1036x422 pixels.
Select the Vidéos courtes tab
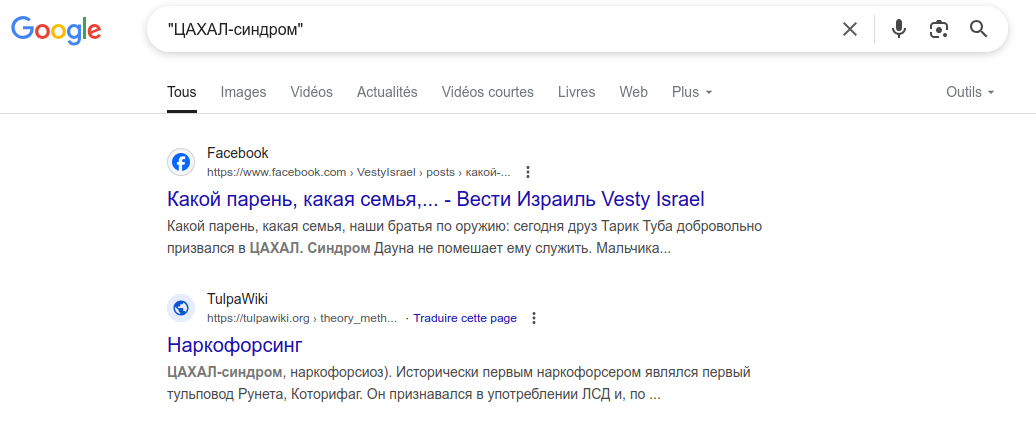click(488, 92)
